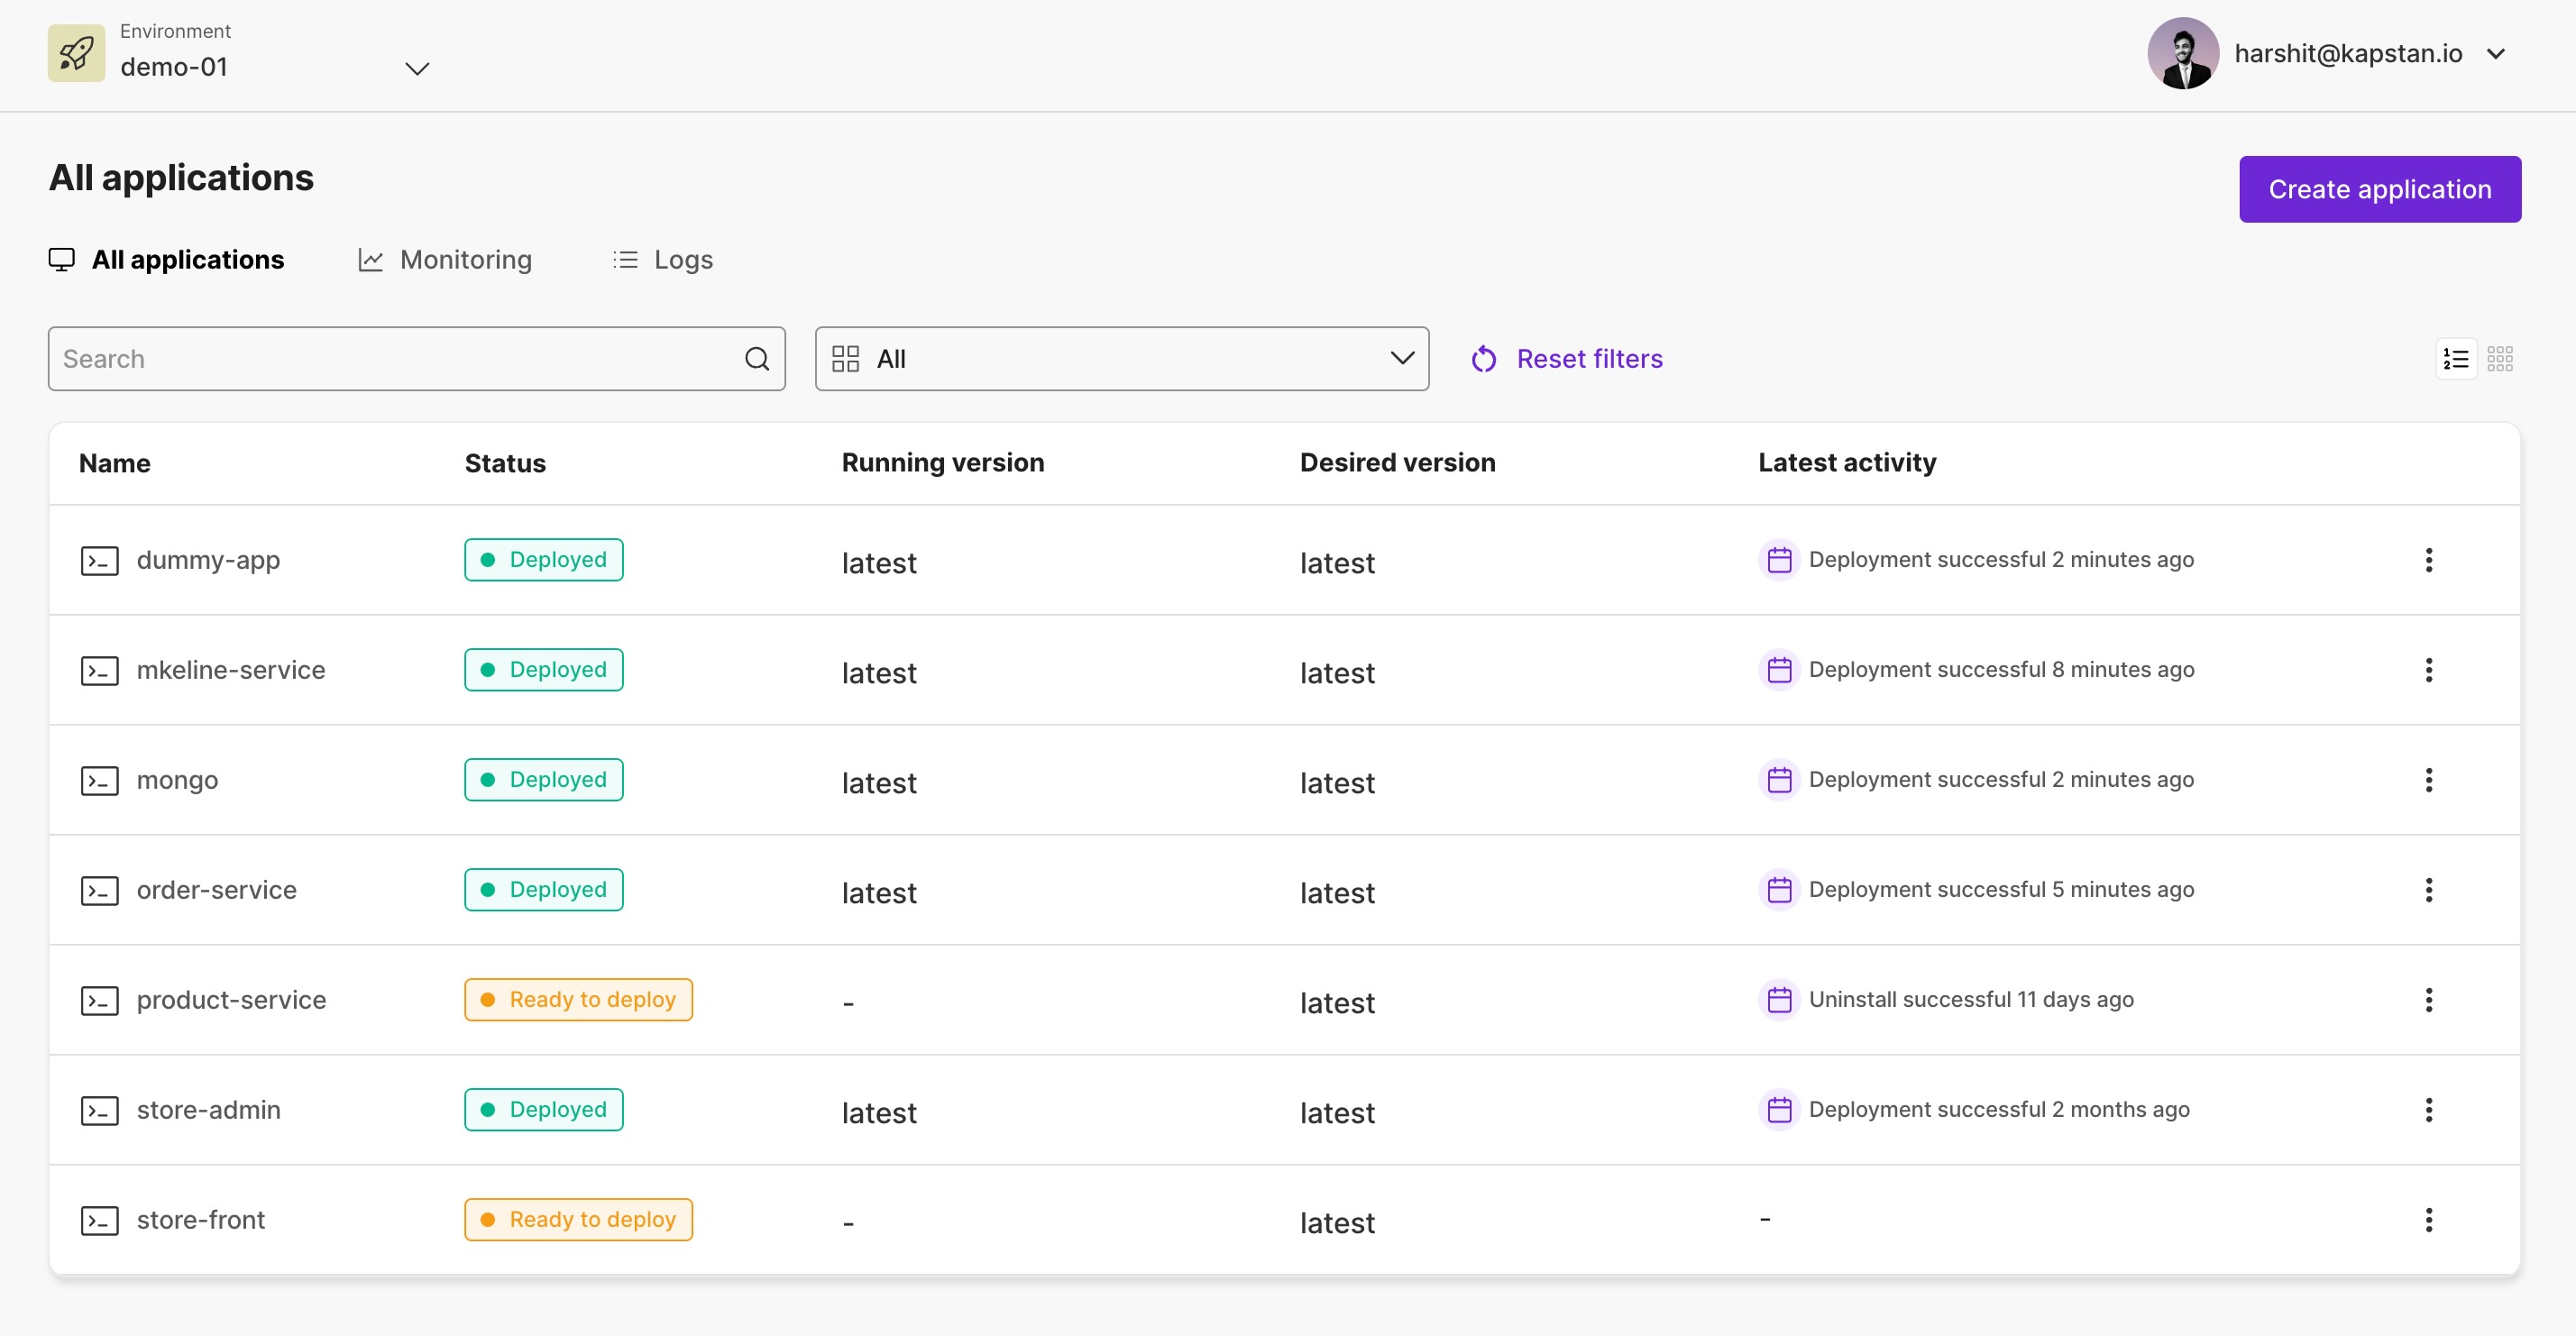Viewport: 2576px width, 1336px height.
Task: Open dummy-app application
Action: pos(208,560)
